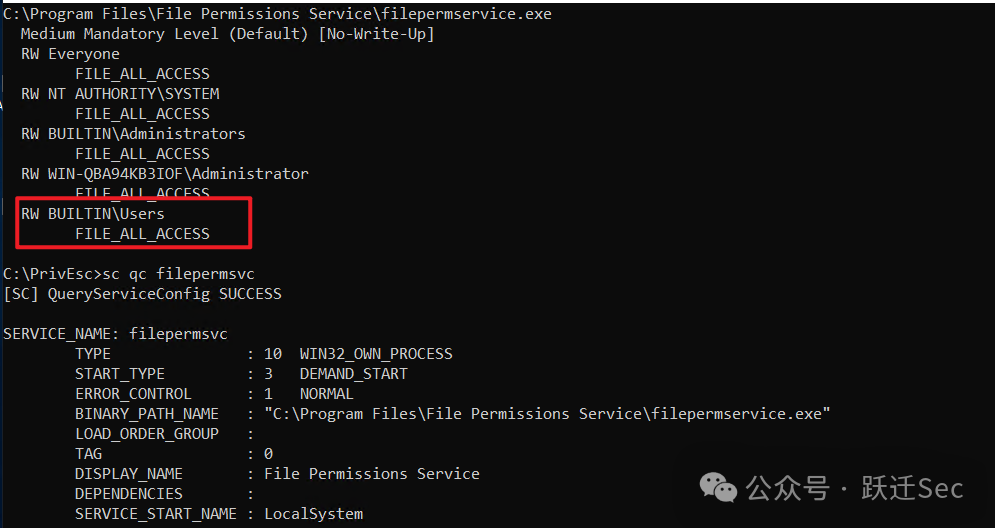995x528 pixels.
Task: Click the WeChat logo icon in watermark
Action: tap(718, 487)
